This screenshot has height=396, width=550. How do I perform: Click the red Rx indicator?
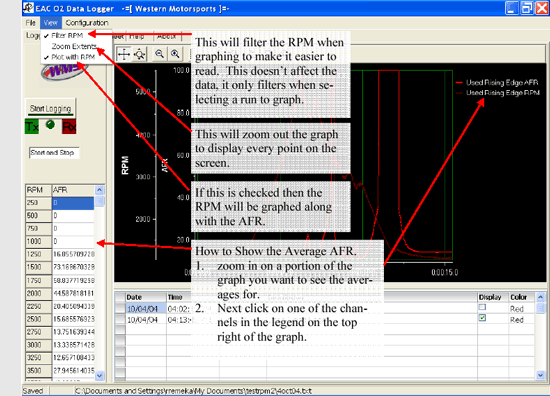point(69,127)
